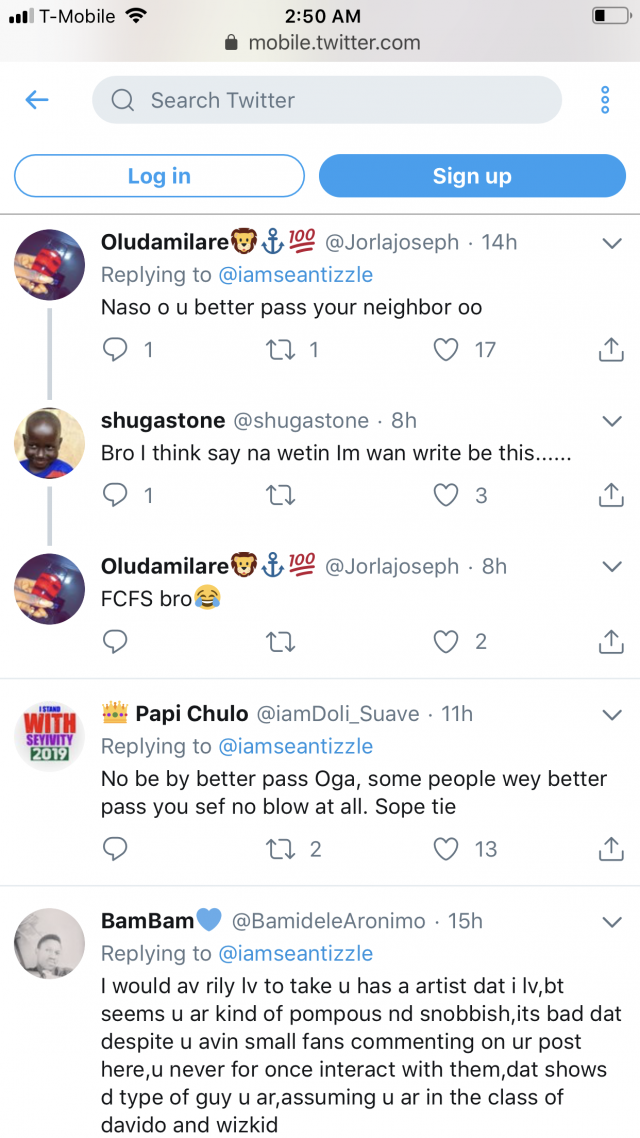
Task: Like Oludamilare's tweet with 17 likes
Action: click(x=446, y=349)
